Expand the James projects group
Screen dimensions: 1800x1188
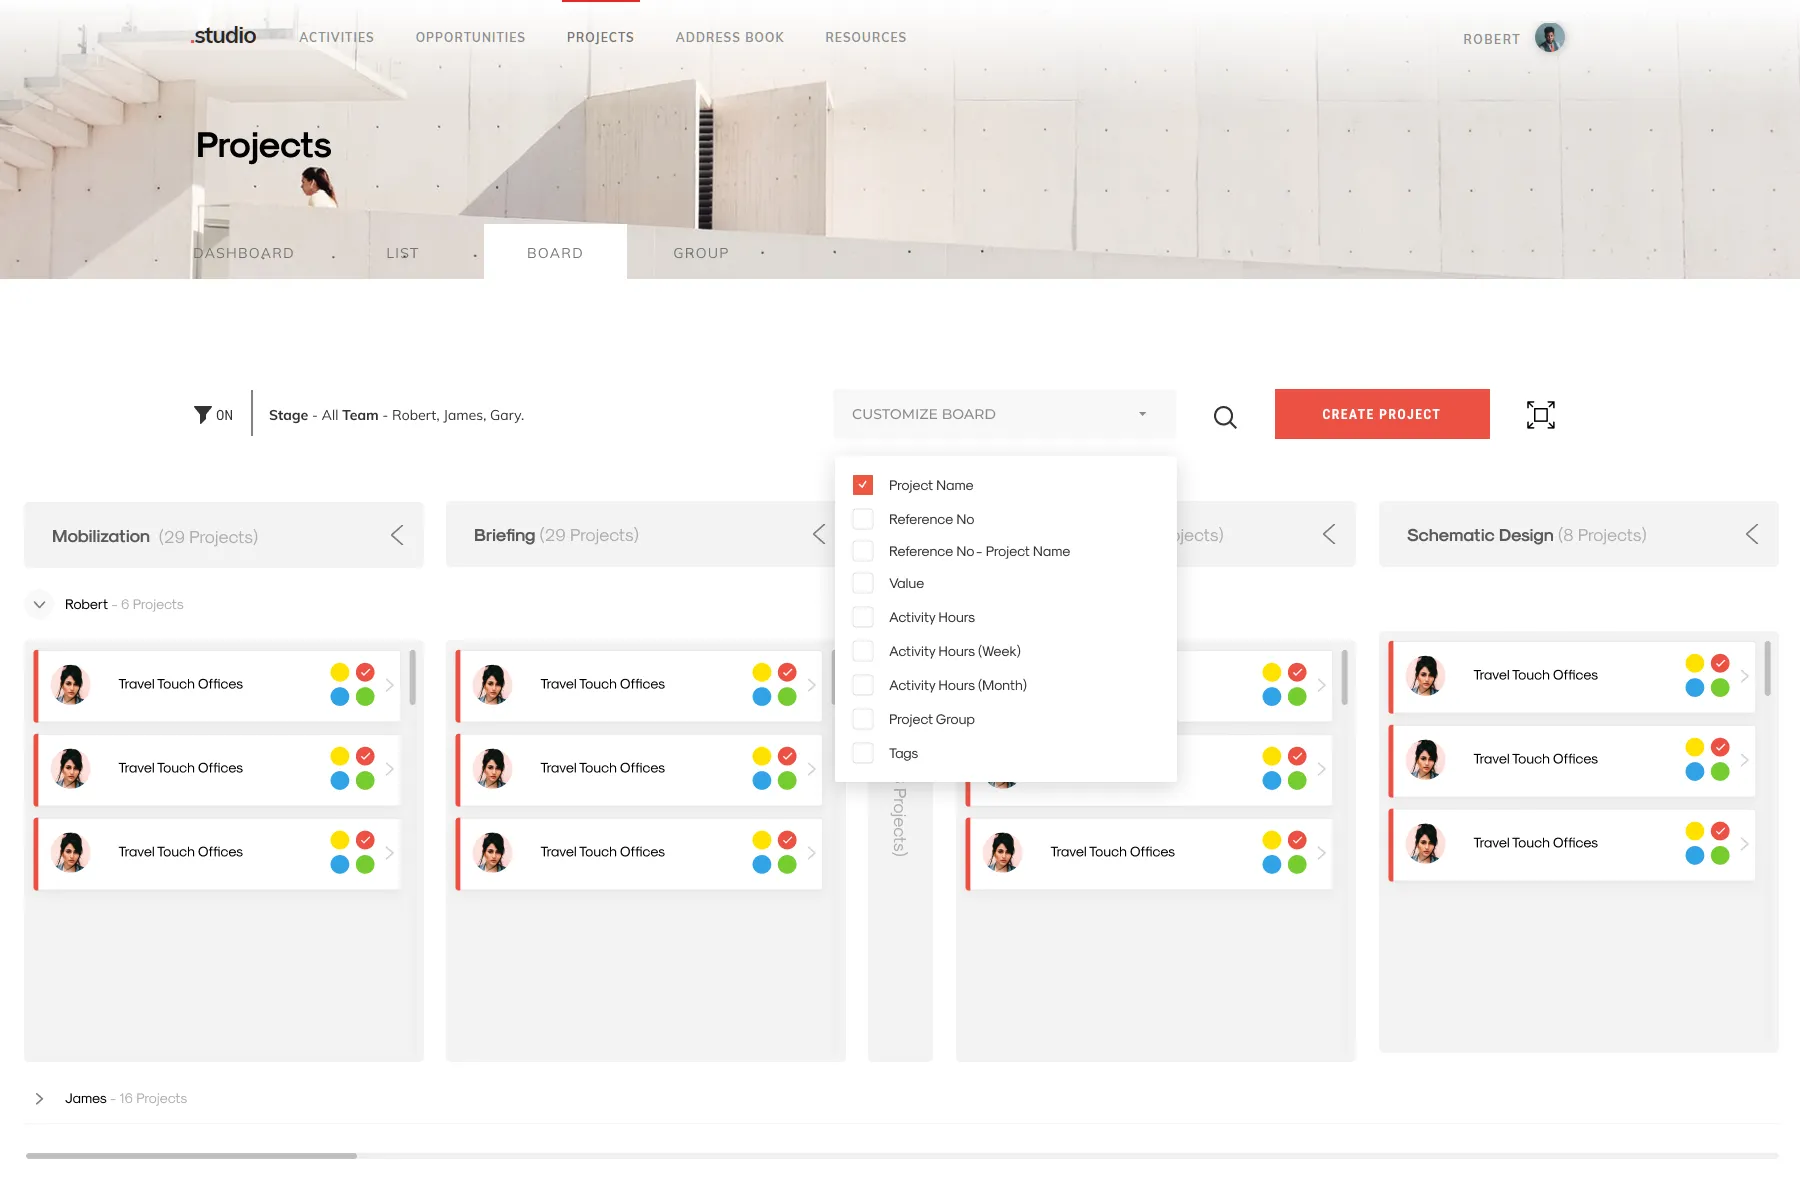[x=40, y=1098]
